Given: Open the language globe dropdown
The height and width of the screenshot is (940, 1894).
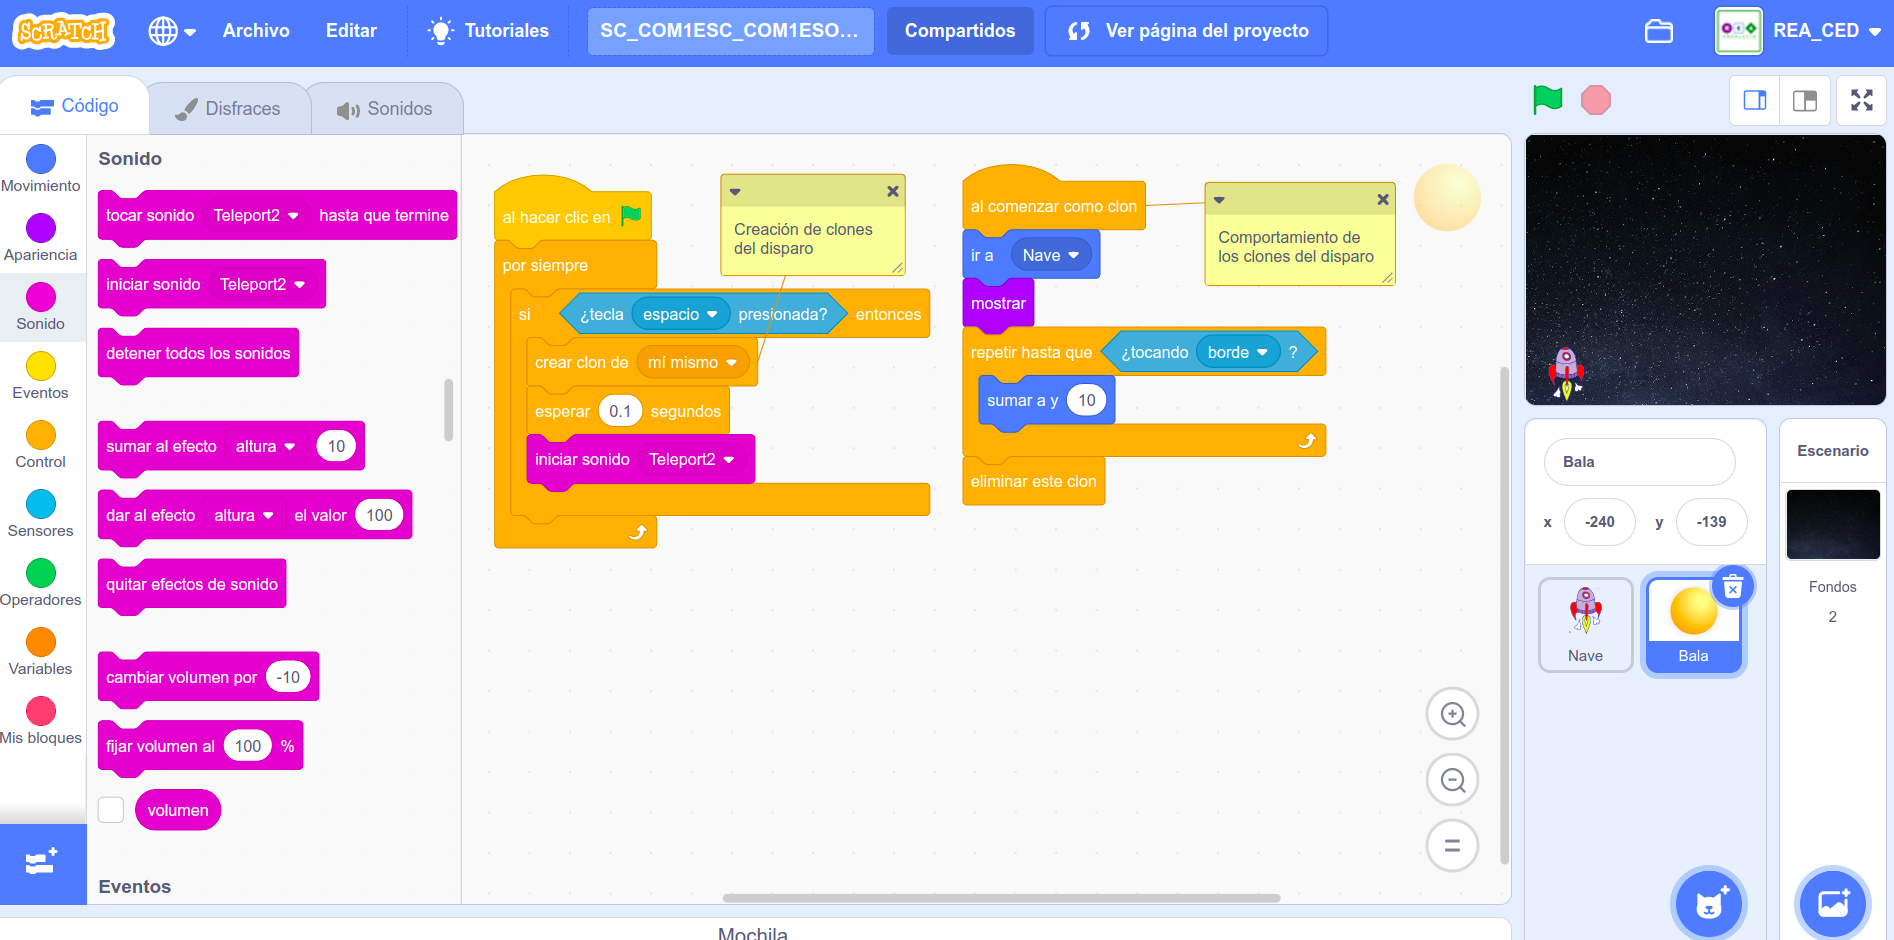Looking at the screenshot, I should pyautogui.click(x=172, y=31).
